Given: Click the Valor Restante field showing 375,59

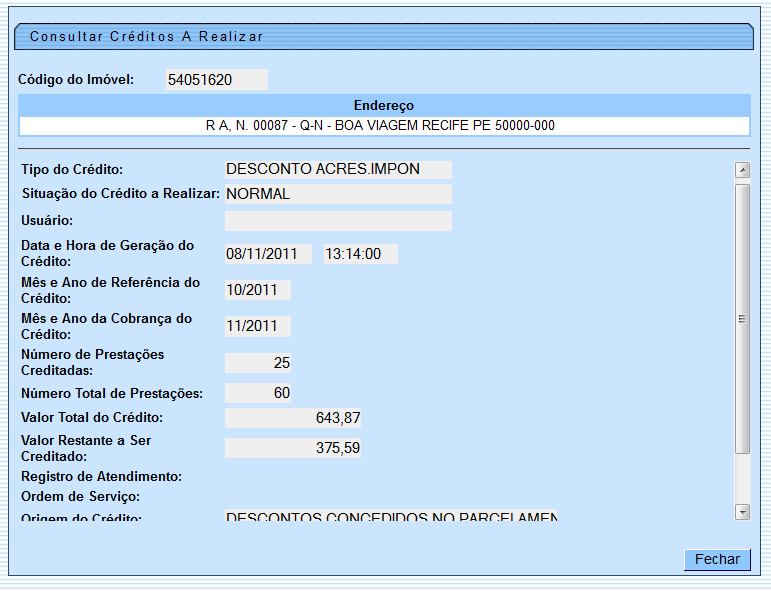Looking at the screenshot, I should pyautogui.click(x=293, y=448).
